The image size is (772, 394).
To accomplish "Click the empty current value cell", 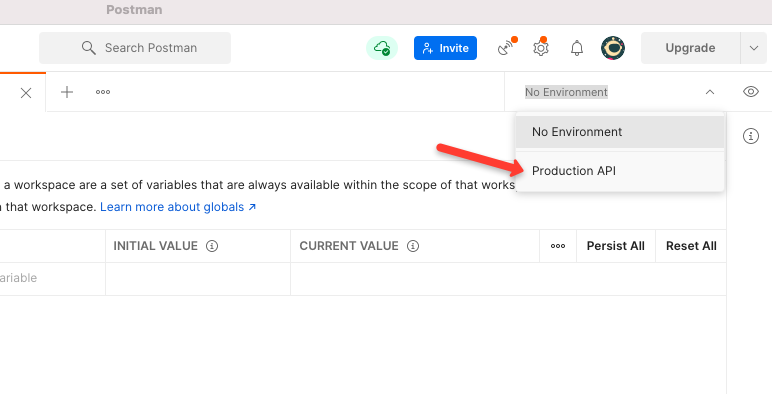I will point(508,279).
